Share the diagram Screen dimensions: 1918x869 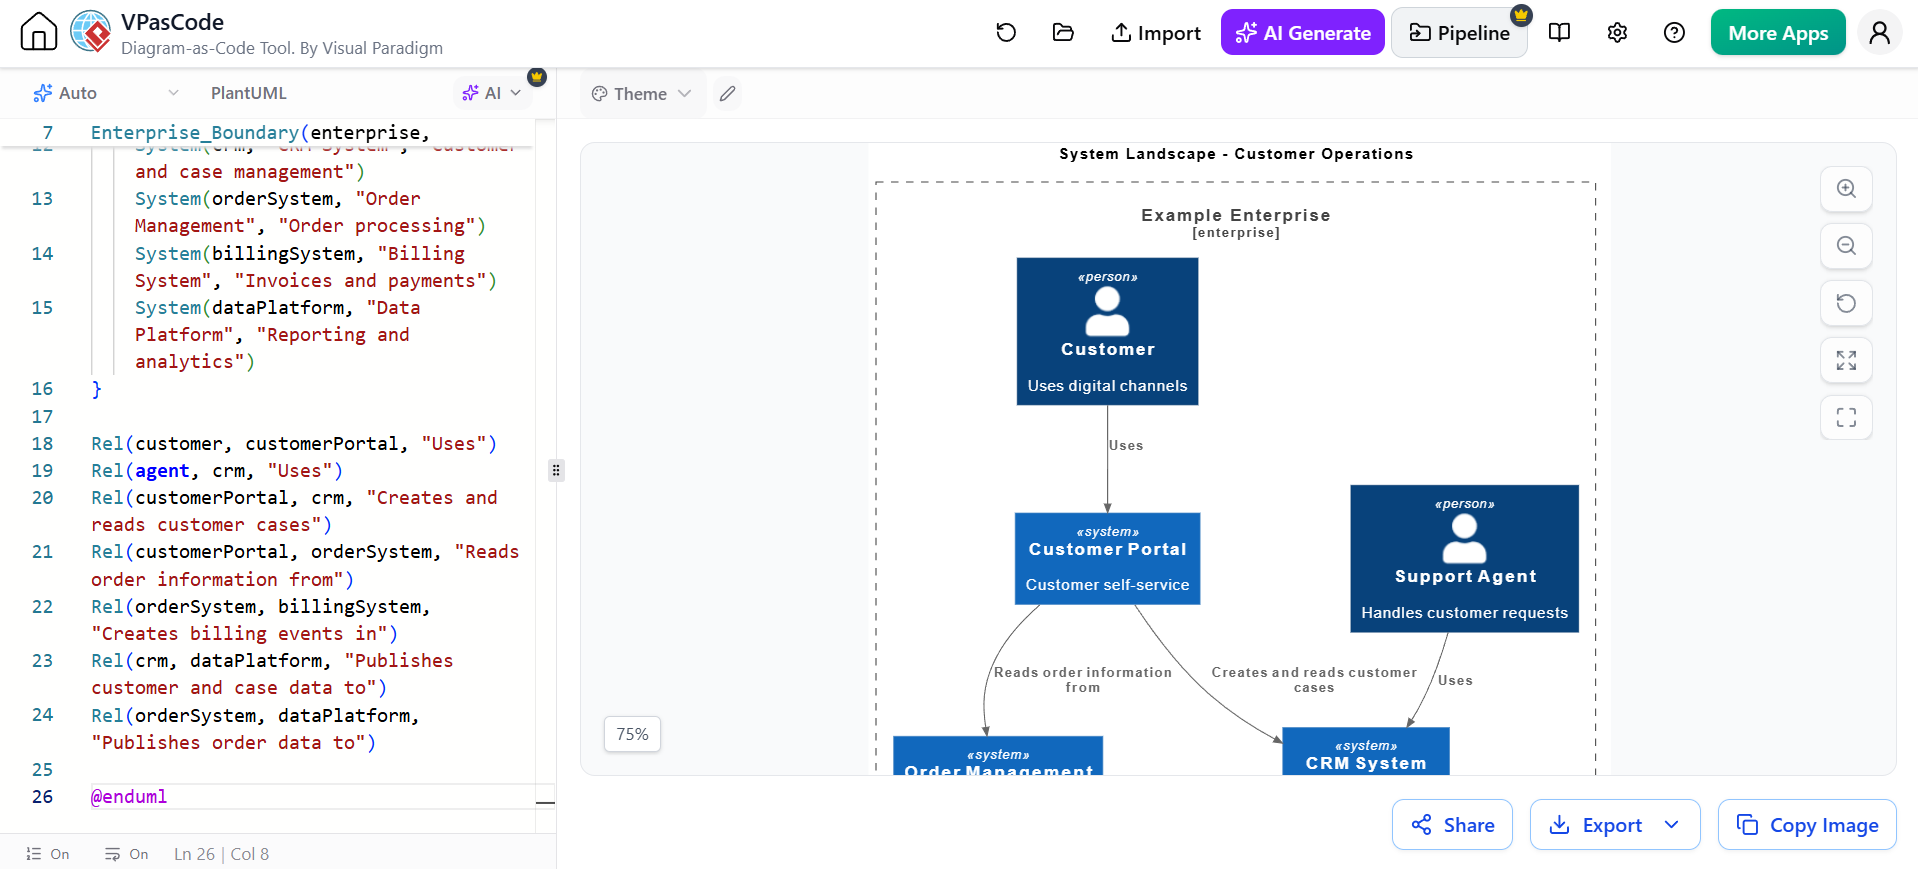(x=1452, y=825)
